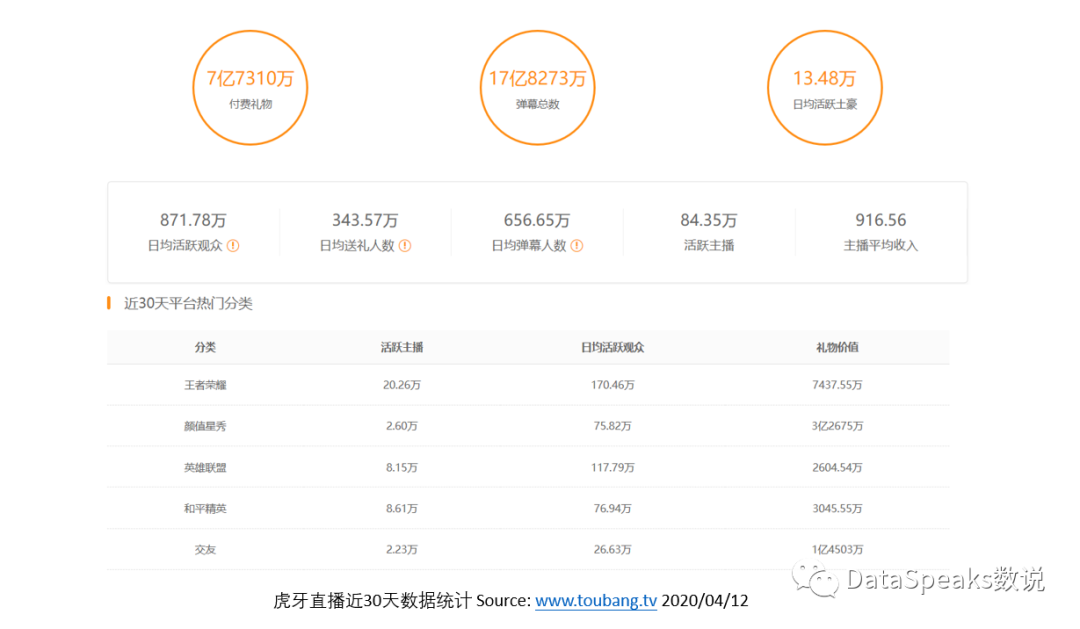The height and width of the screenshot is (629, 1080).
Task: Click the 170.46万 daily viewers cell
Action: click(612, 385)
